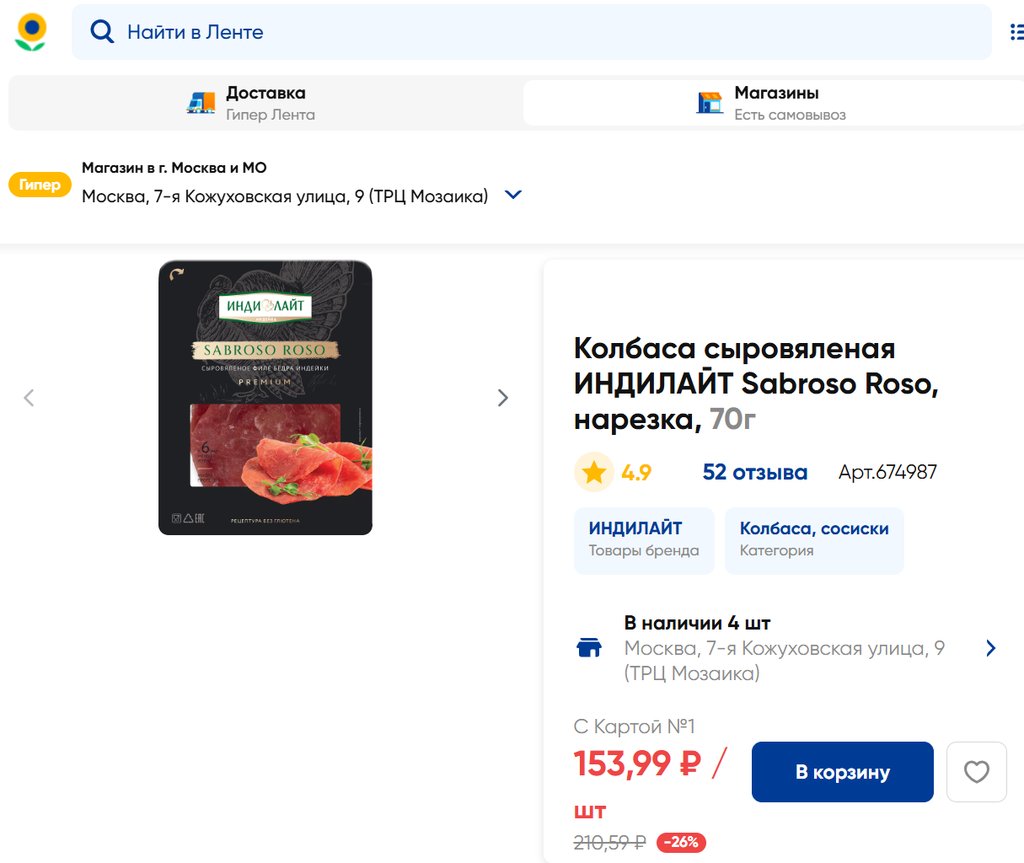
Task: Click the Sabroso Roso product photo
Action: (x=265, y=398)
